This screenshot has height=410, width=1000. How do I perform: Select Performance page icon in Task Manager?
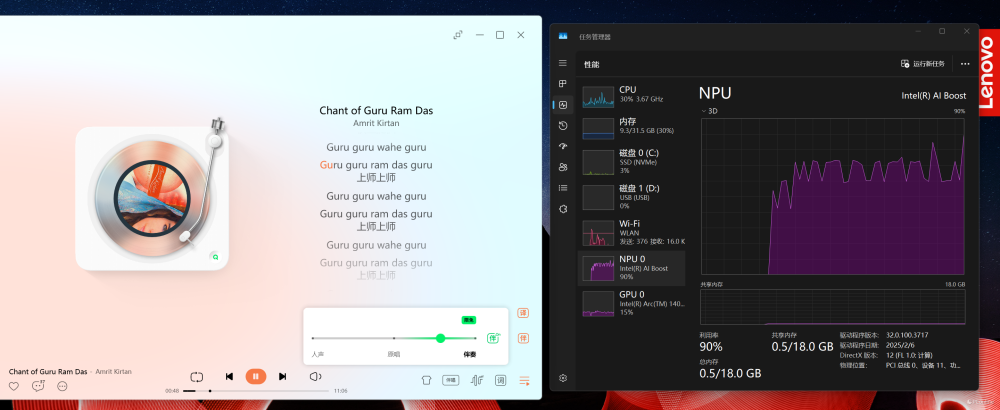click(x=562, y=105)
